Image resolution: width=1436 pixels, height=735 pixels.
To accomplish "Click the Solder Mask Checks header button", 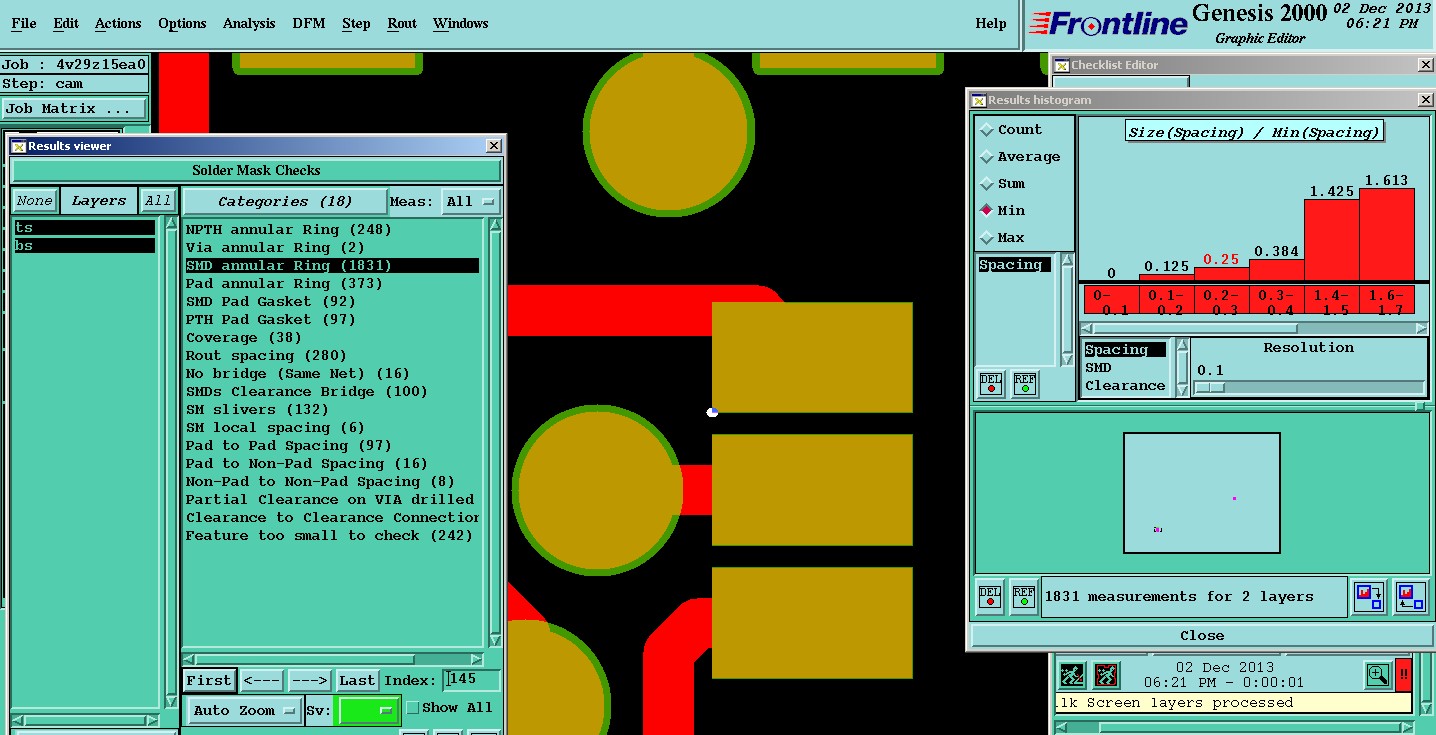I will pyautogui.click(x=257, y=171).
